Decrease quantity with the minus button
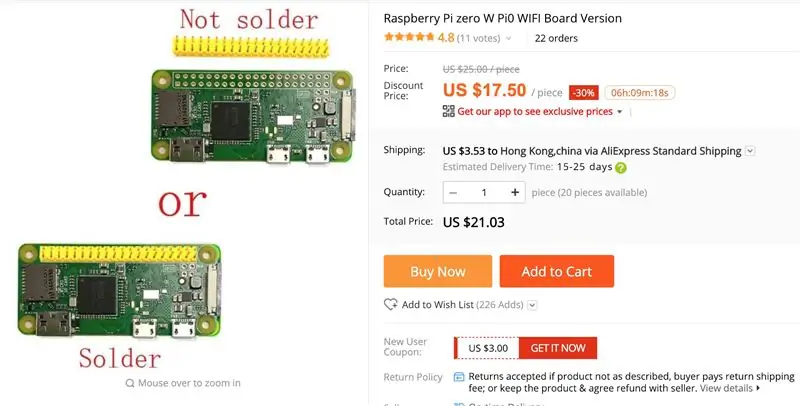The height and width of the screenshot is (406, 800). [x=453, y=192]
